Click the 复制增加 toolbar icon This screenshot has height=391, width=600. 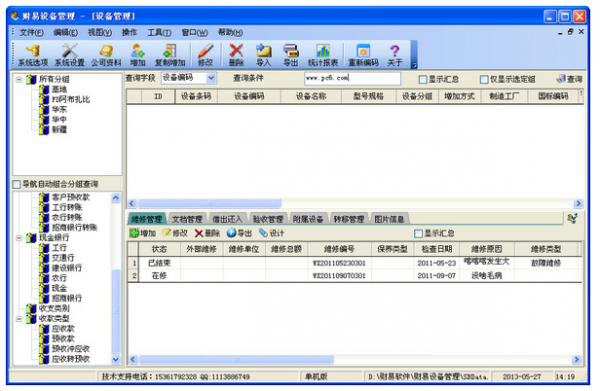pos(170,55)
